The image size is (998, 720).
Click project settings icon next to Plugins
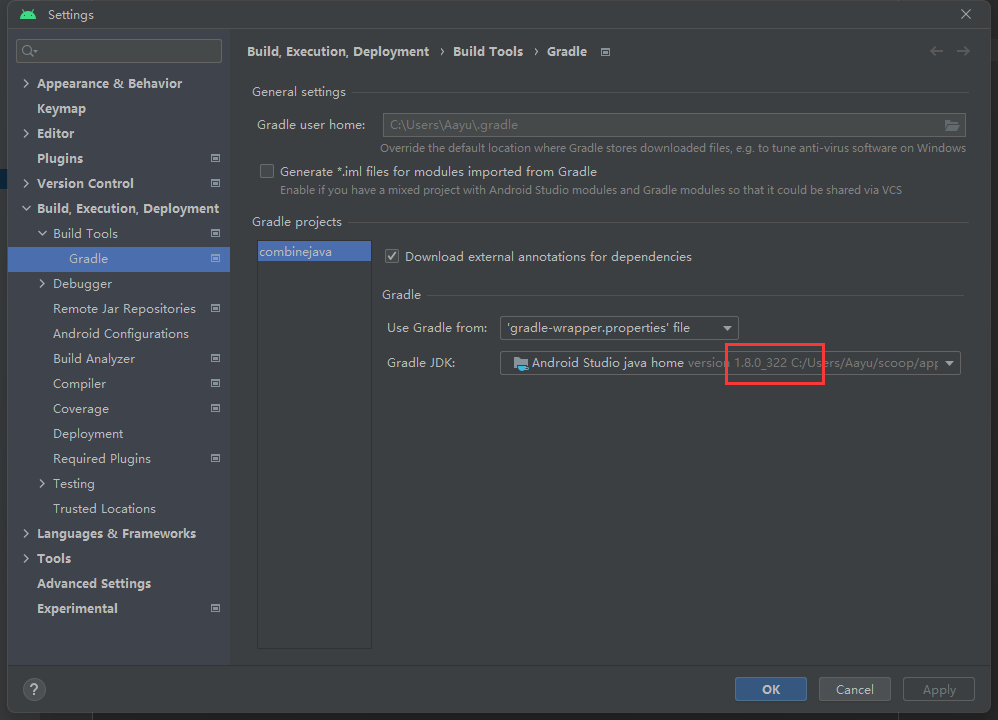point(215,158)
